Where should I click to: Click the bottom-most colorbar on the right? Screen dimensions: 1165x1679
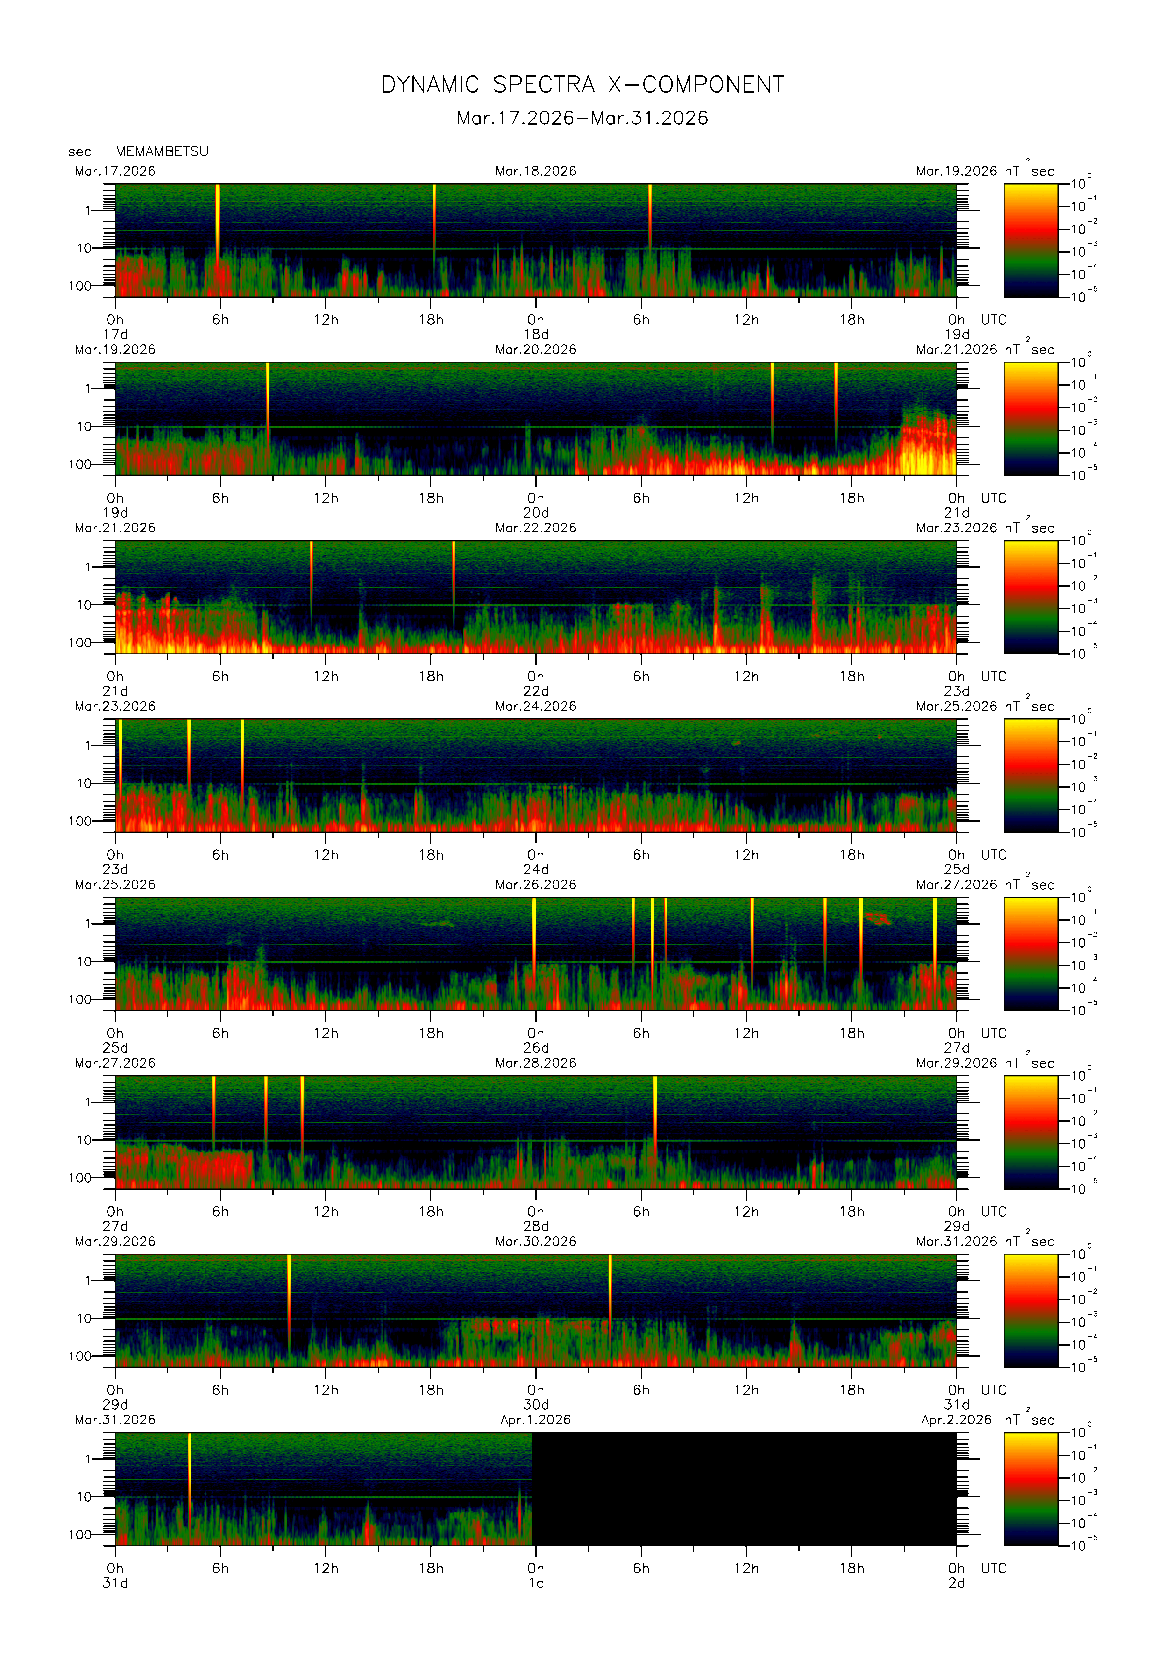pyautogui.click(x=1030, y=1489)
